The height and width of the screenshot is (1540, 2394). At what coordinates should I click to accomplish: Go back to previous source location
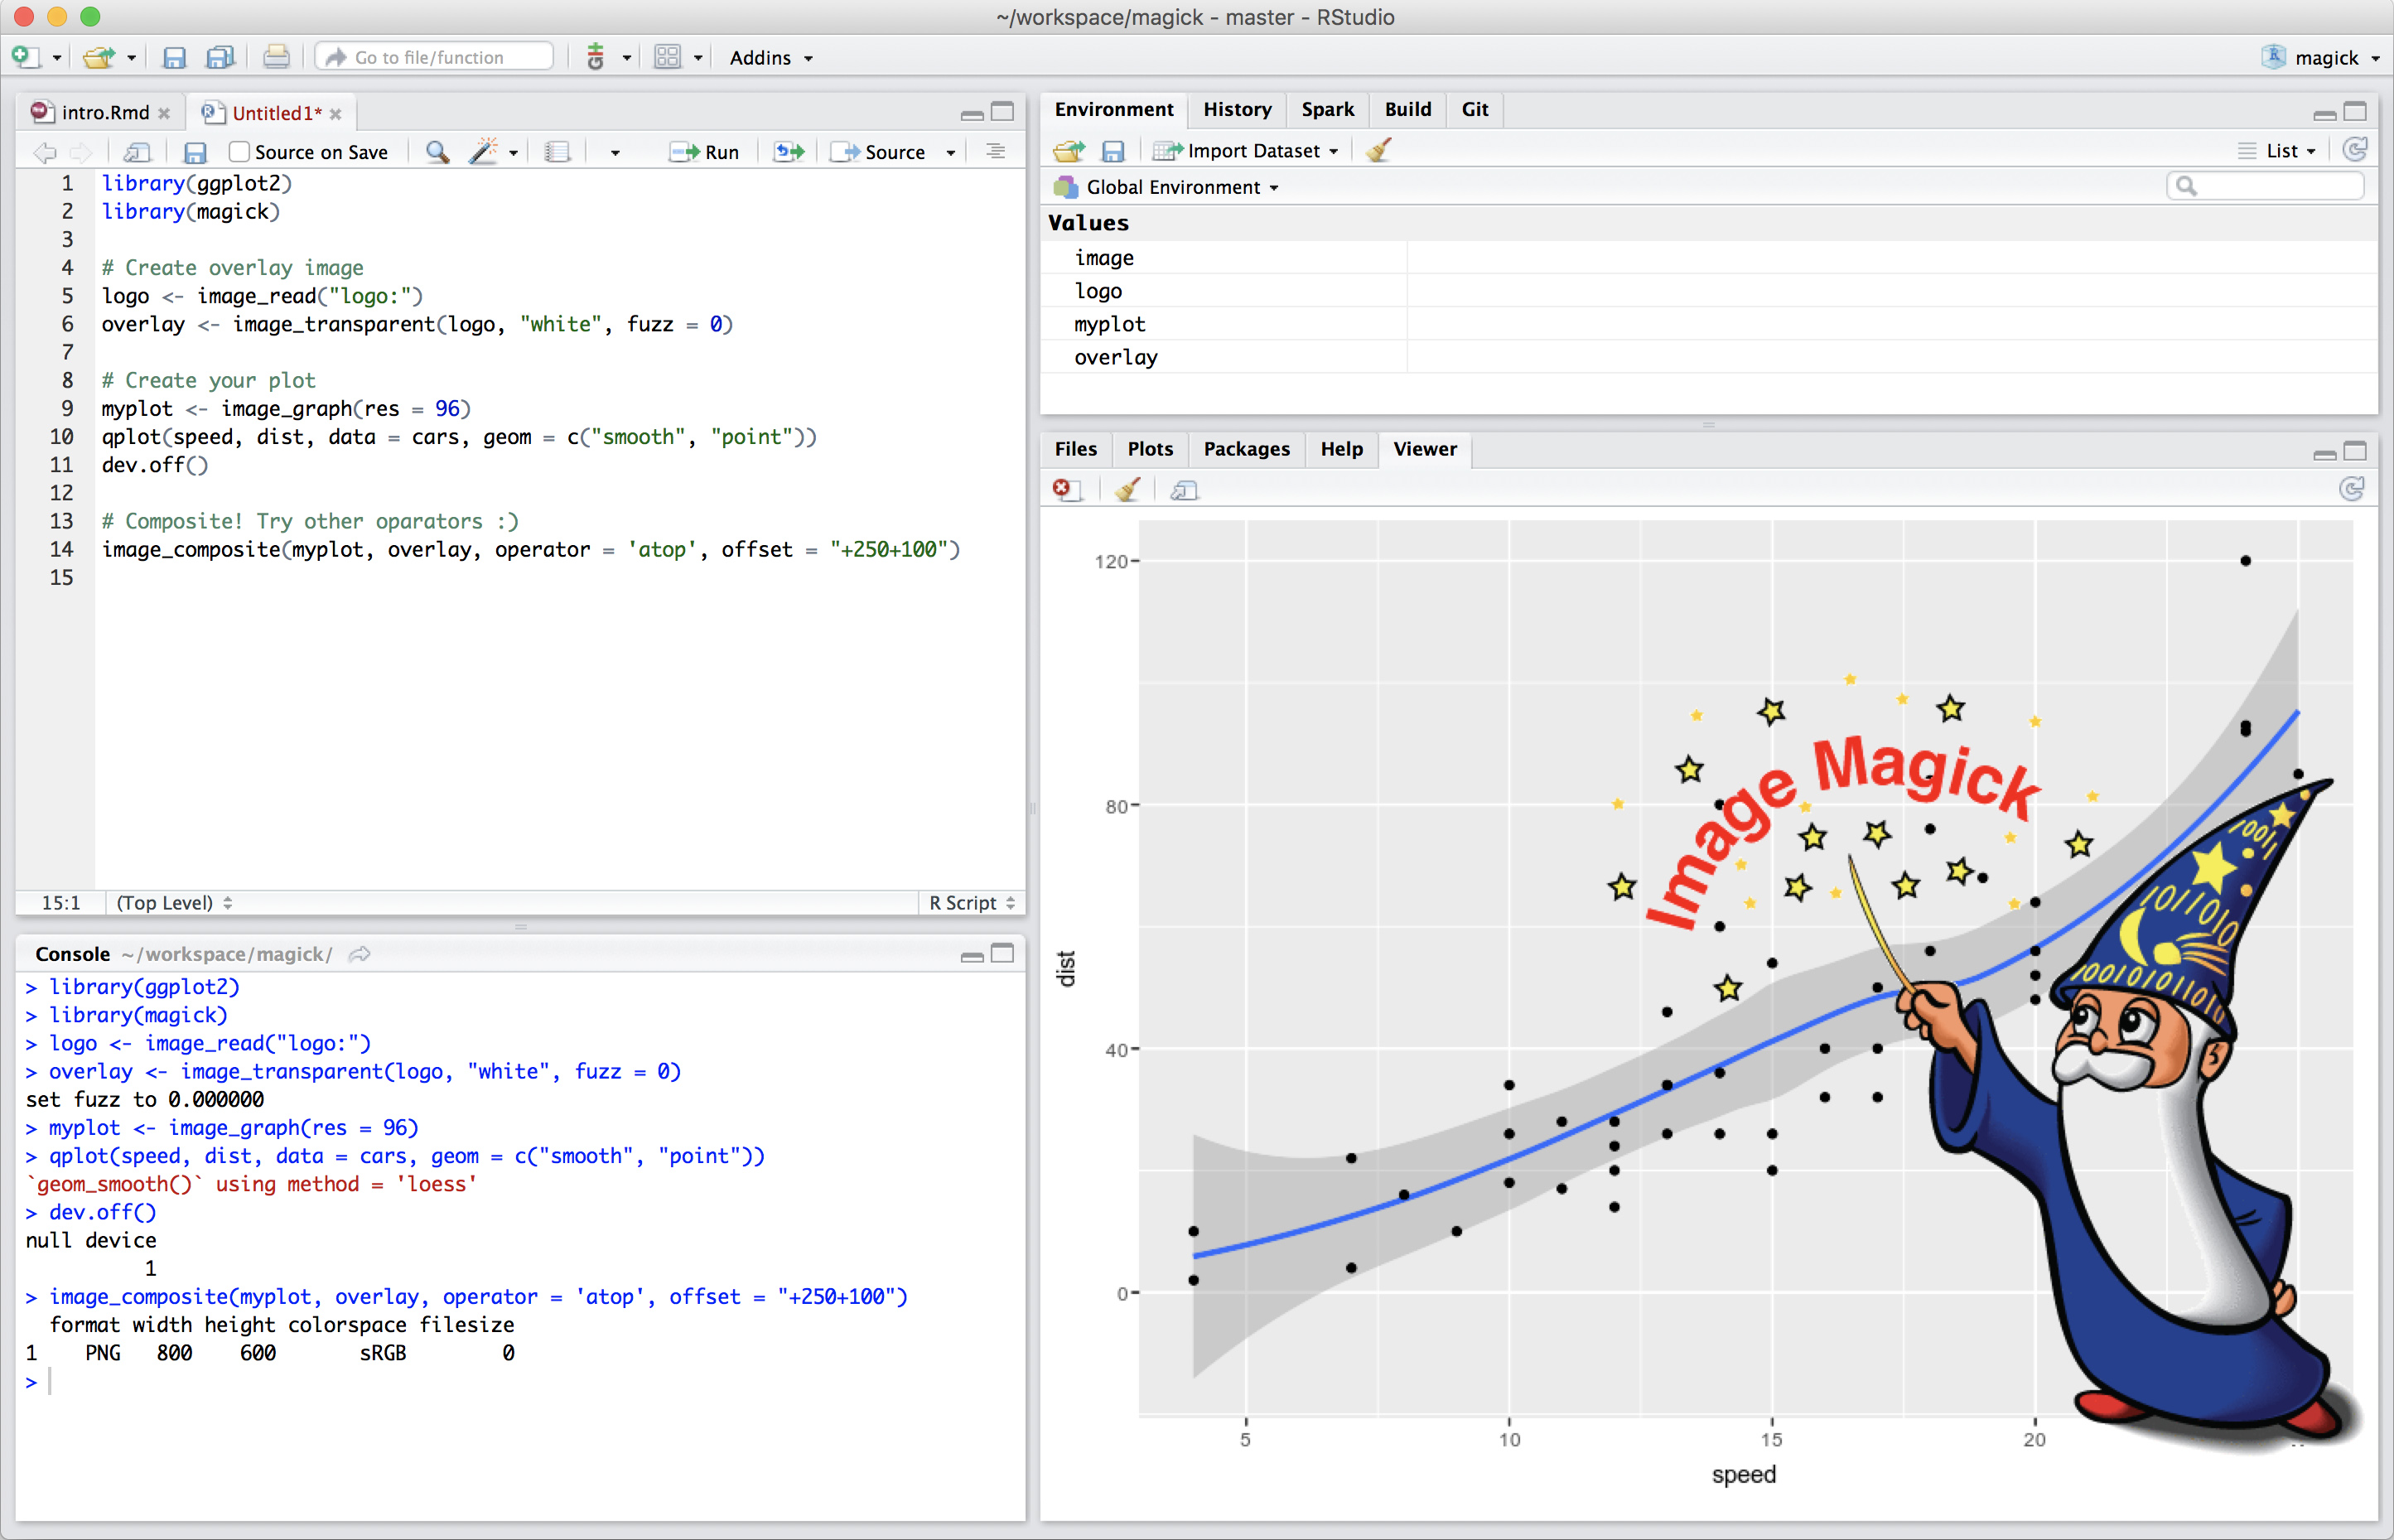(44, 152)
